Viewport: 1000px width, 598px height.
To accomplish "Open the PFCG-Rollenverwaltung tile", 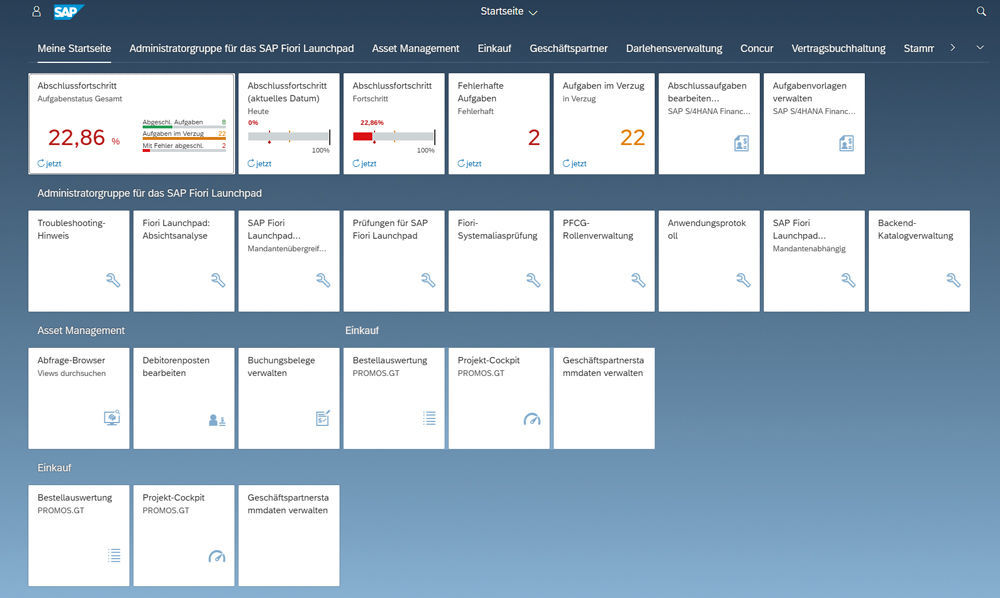I will click(x=603, y=260).
